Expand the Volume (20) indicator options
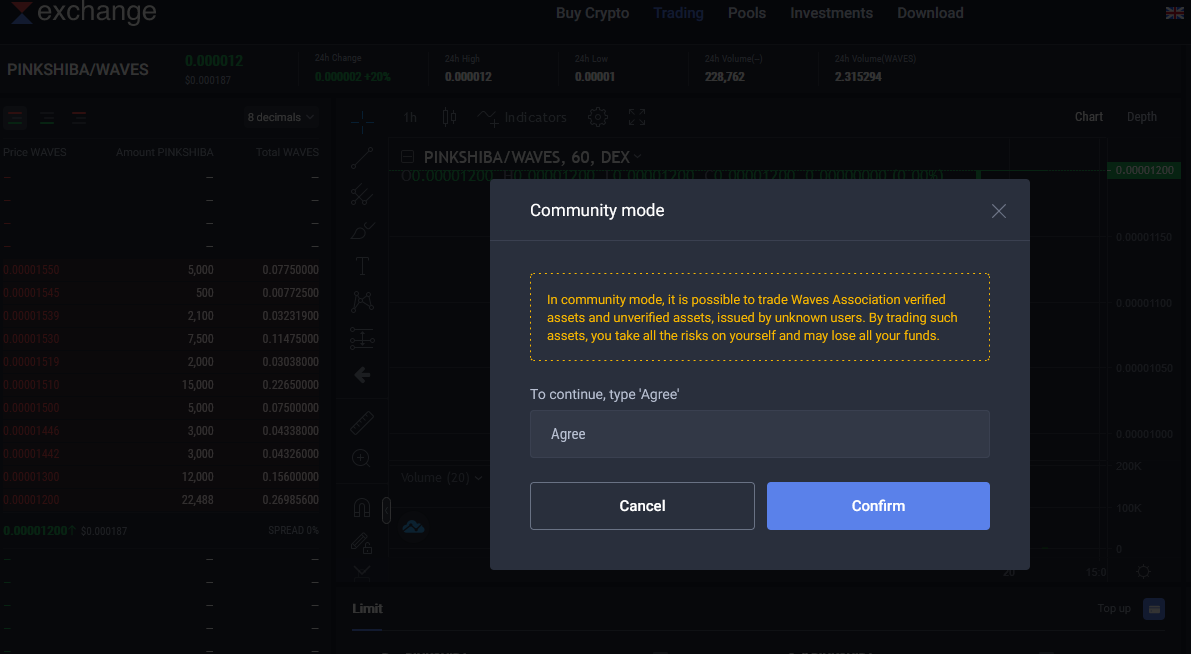 [x=479, y=478]
